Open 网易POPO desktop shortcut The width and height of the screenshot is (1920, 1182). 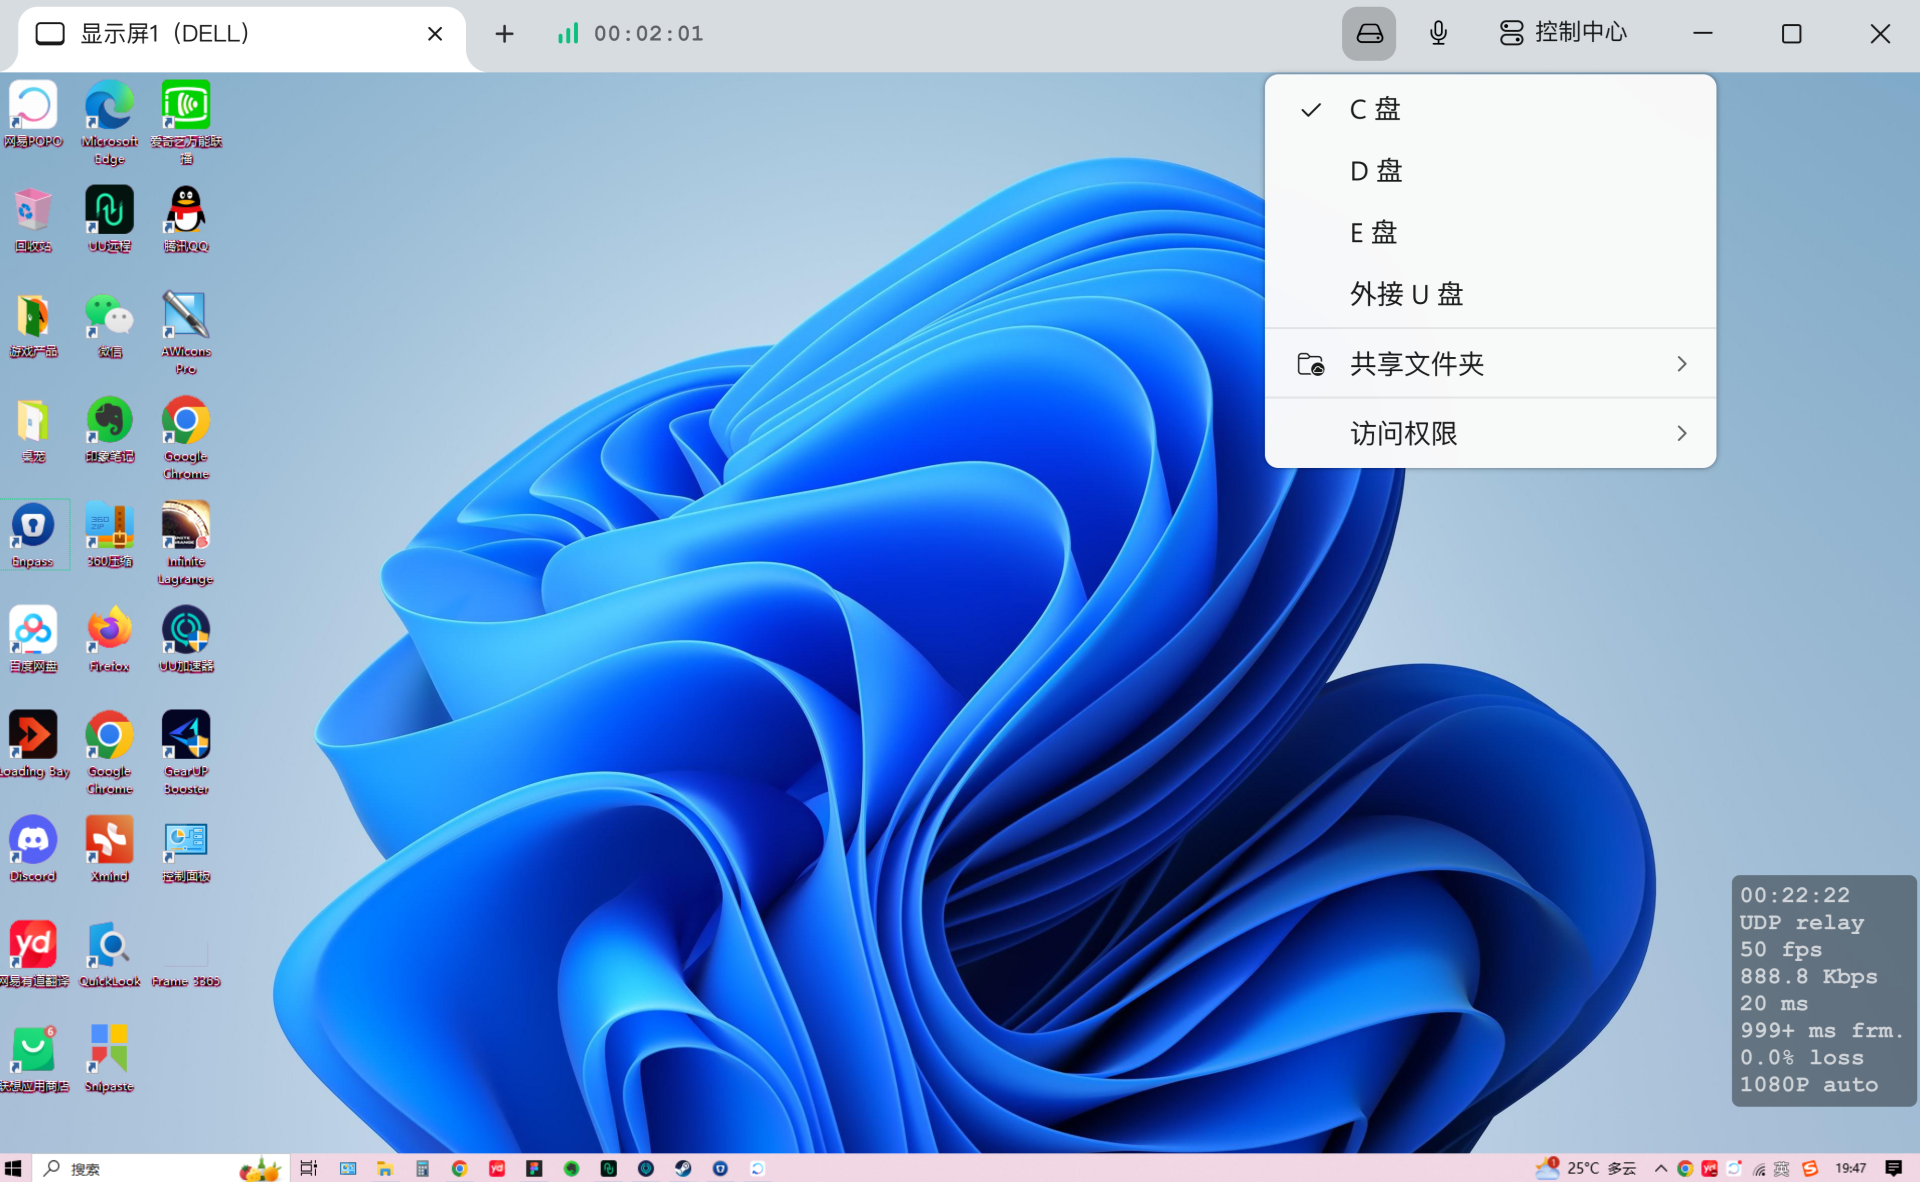[x=33, y=115]
